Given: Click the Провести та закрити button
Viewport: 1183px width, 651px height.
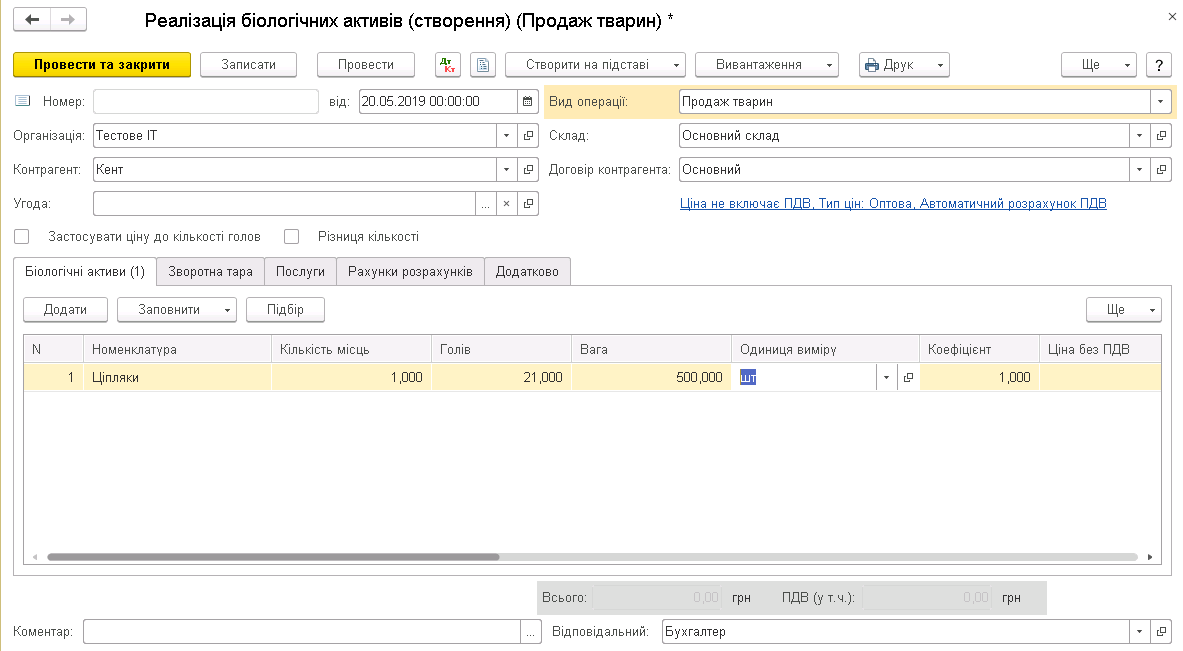Looking at the screenshot, I should coord(101,64).
